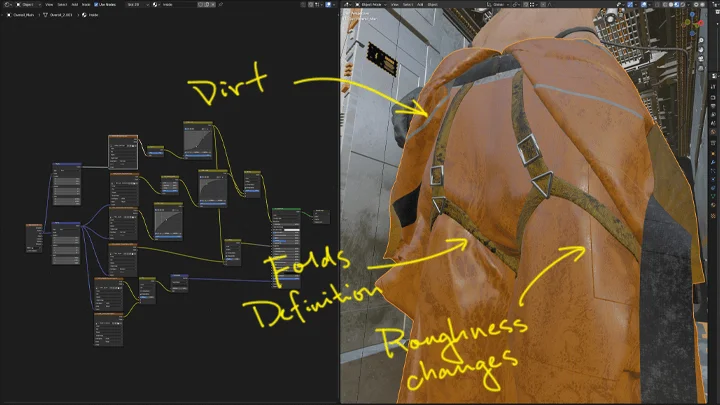Open the Global transform orientation dropdown
Viewport: 720px width, 405px height.
pyautogui.click(x=498, y=5)
